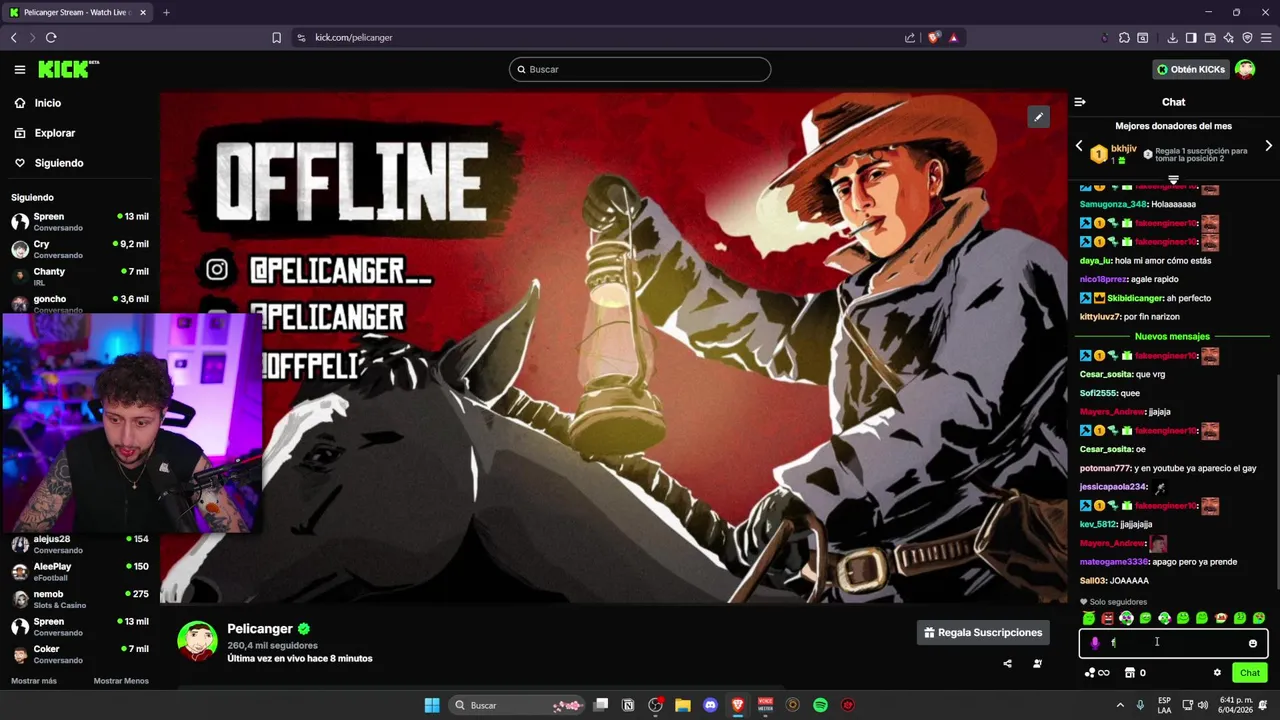Insert the first green horned emote
The image size is (1280, 720).
coord(1089,618)
